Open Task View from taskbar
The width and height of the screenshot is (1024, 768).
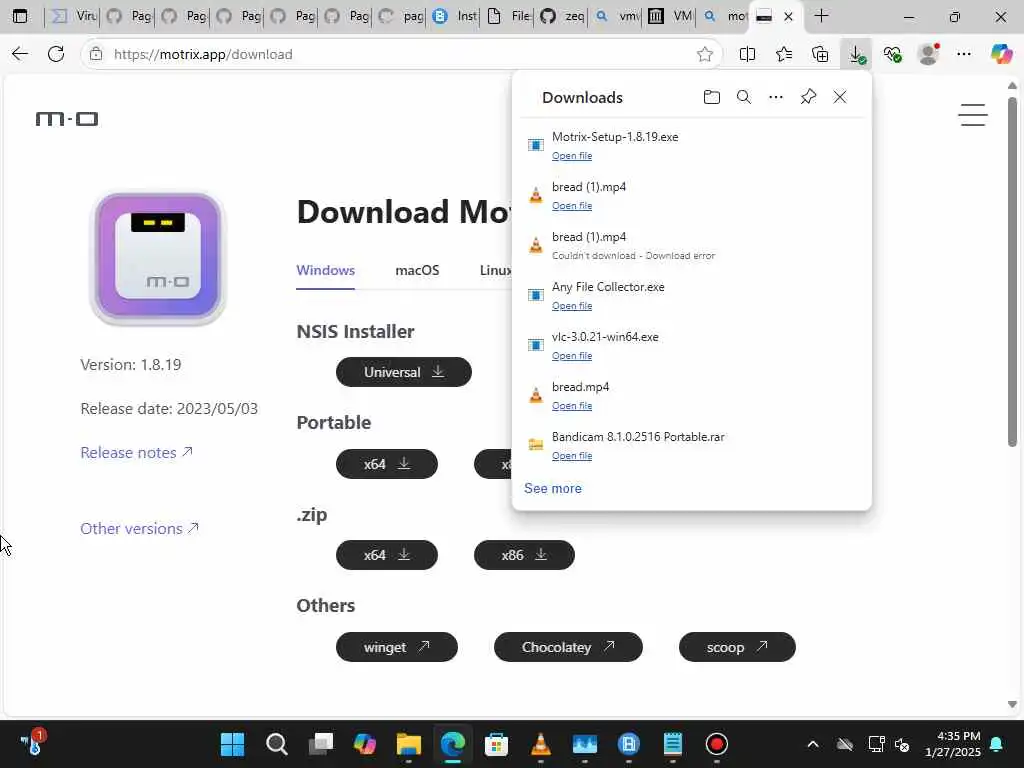(x=321, y=744)
